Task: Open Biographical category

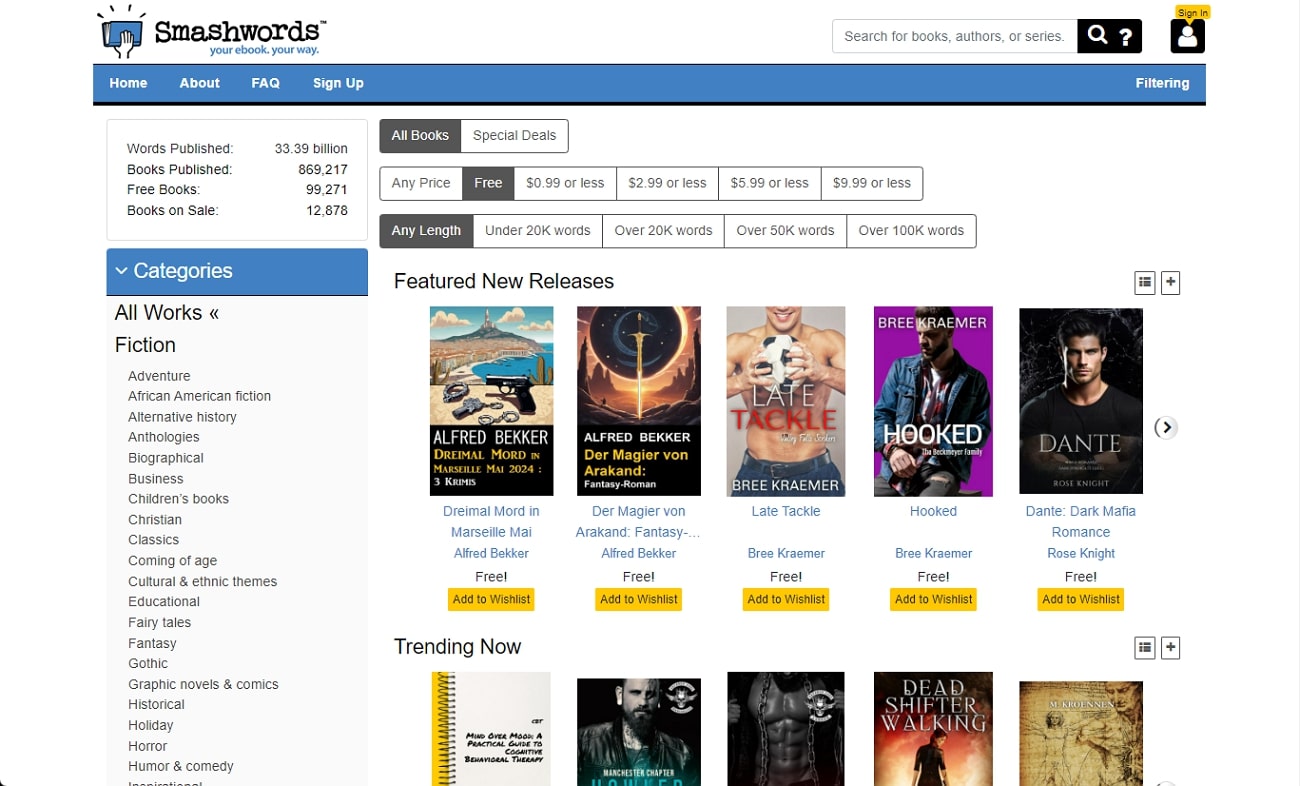Action: coord(165,458)
